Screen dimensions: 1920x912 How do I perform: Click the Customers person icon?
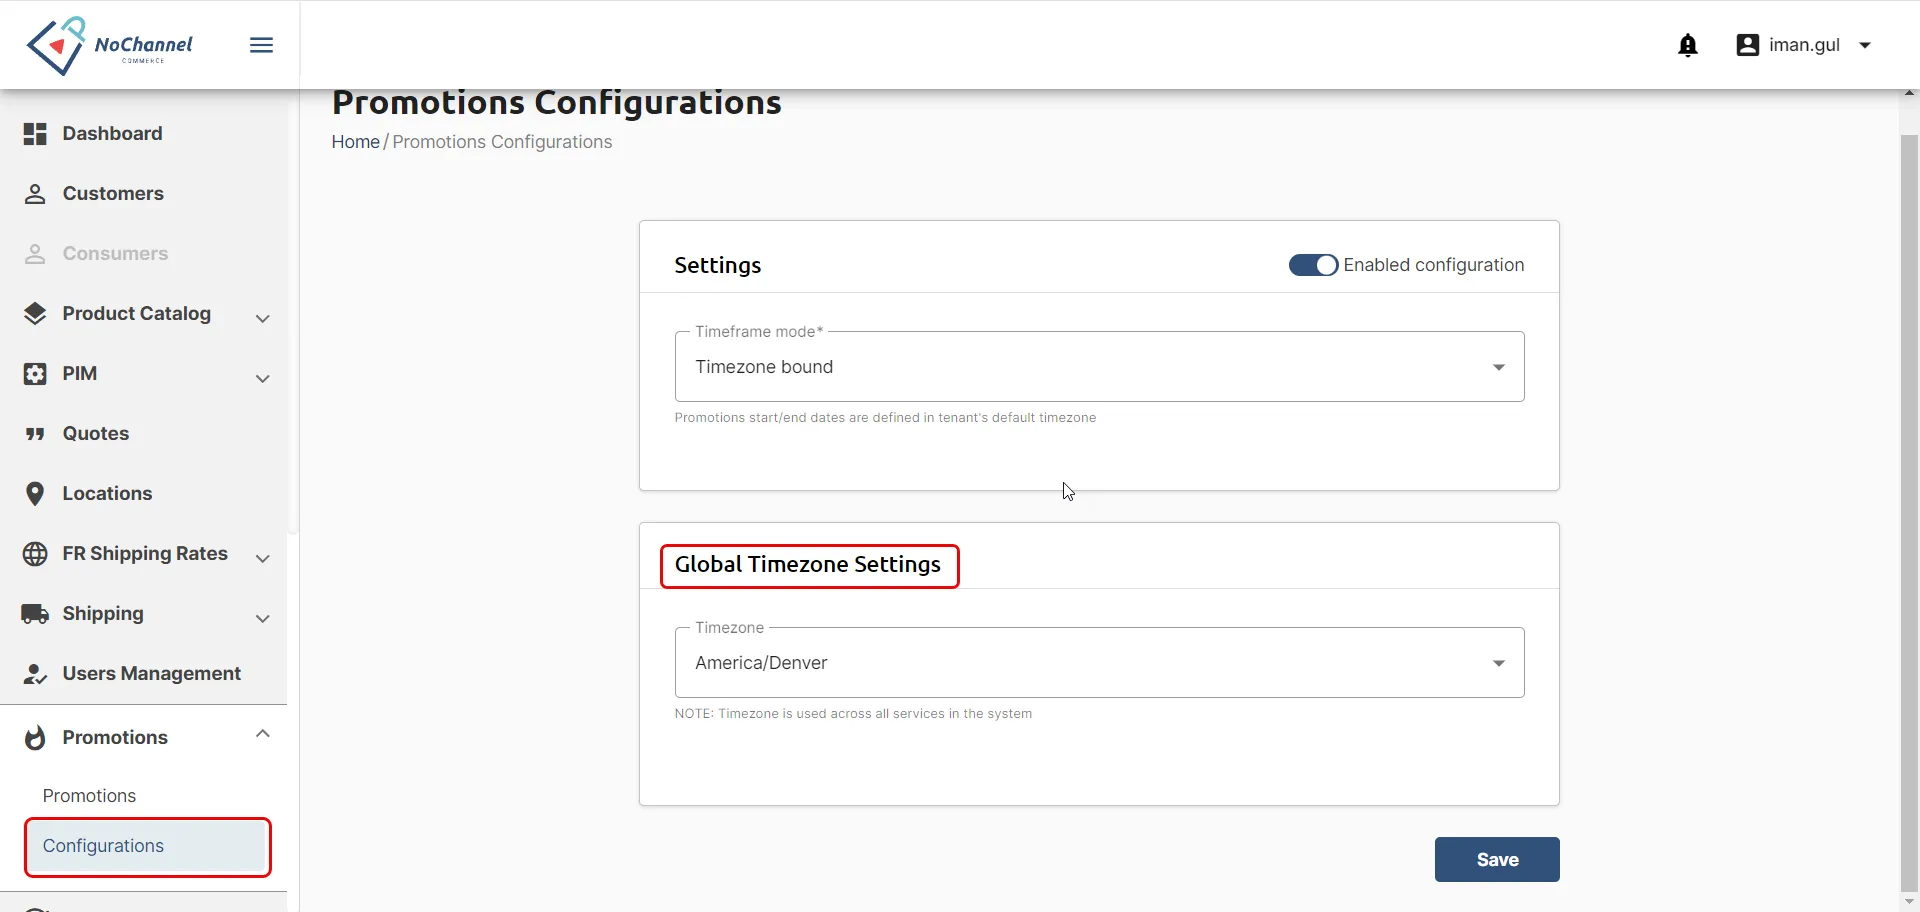(35, 194)
